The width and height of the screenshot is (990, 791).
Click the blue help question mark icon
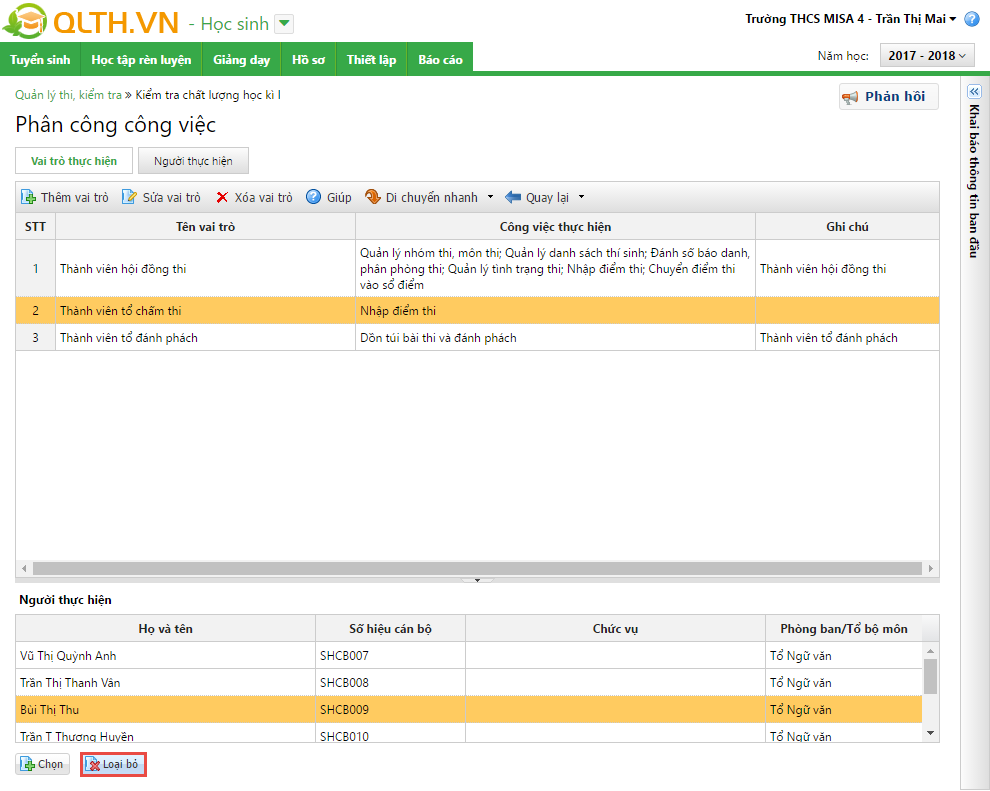click(x=971, y=19)
